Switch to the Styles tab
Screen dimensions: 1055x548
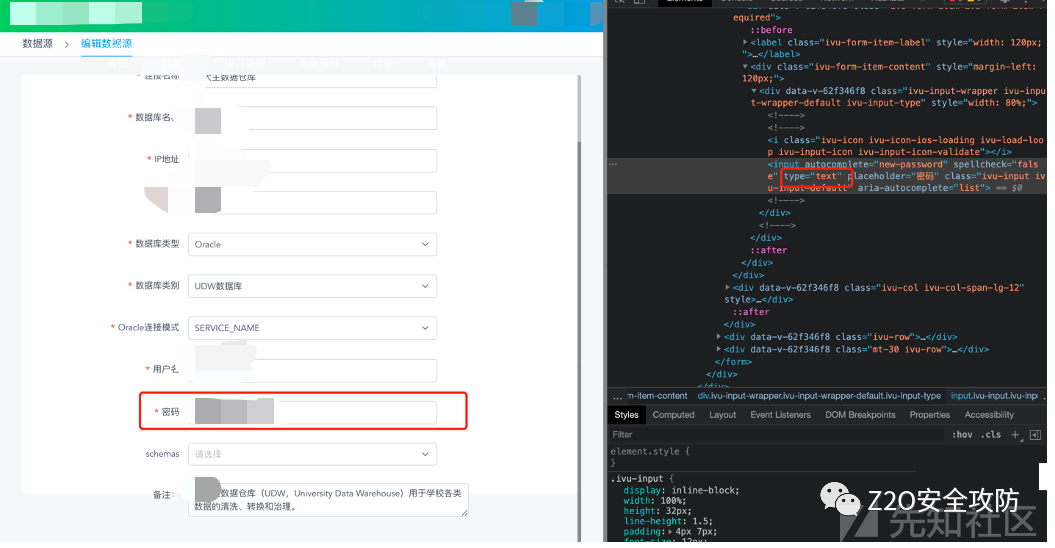coord(626,415)
